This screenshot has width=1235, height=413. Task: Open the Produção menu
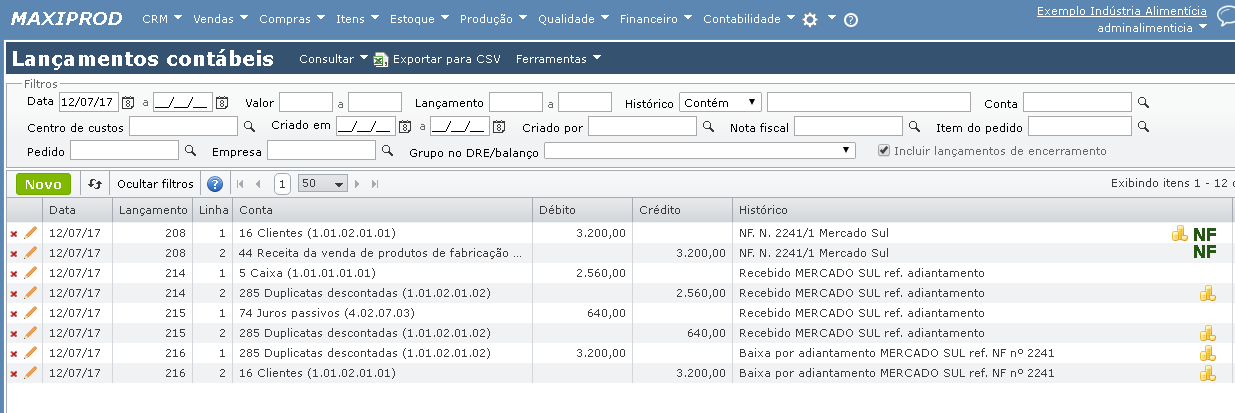pyautogui.click(x=494, y=19)
